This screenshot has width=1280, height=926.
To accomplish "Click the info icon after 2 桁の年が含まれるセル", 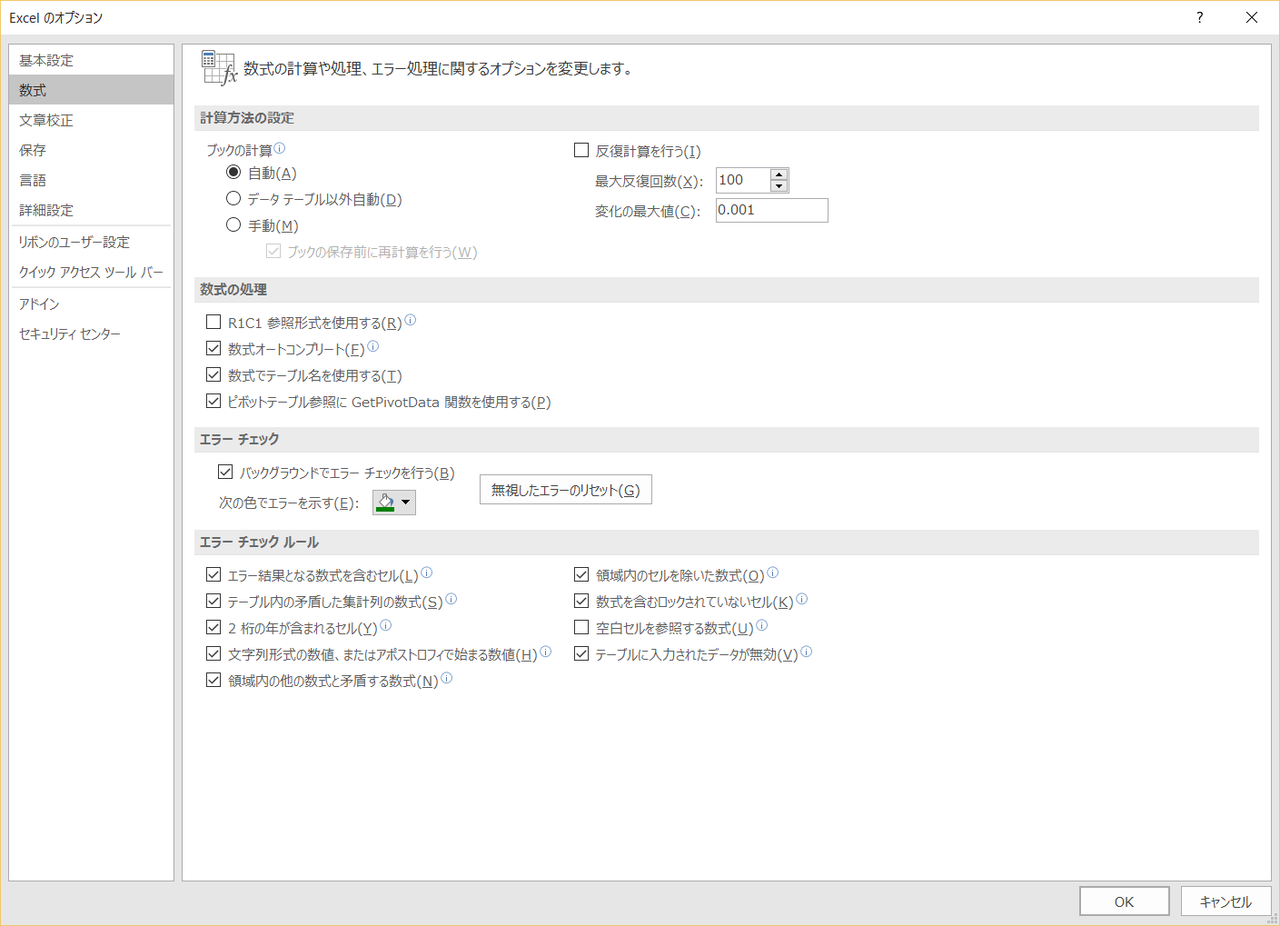I will pos(386,626).
